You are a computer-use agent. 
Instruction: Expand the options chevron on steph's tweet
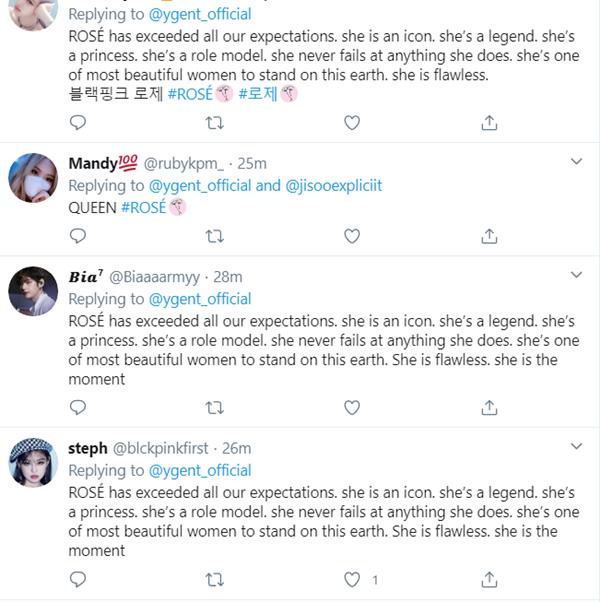pos(576,446)
